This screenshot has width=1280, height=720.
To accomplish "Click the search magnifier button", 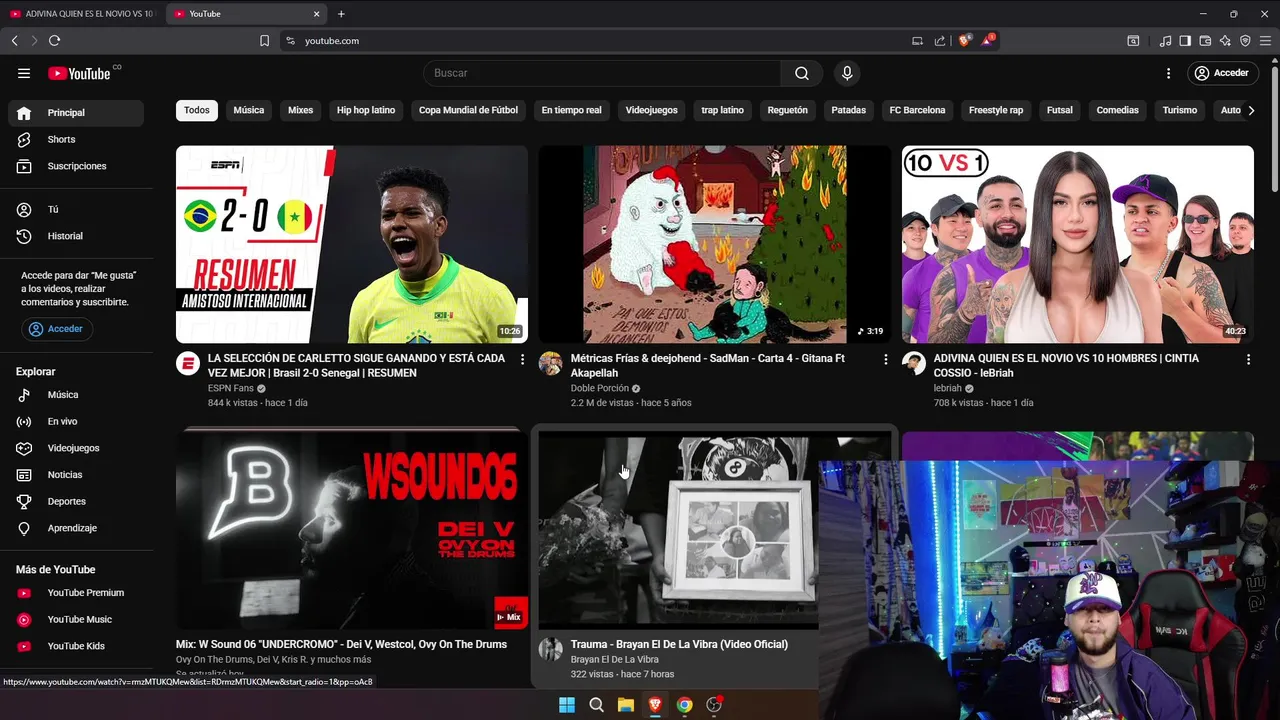I will coord(802,73).
